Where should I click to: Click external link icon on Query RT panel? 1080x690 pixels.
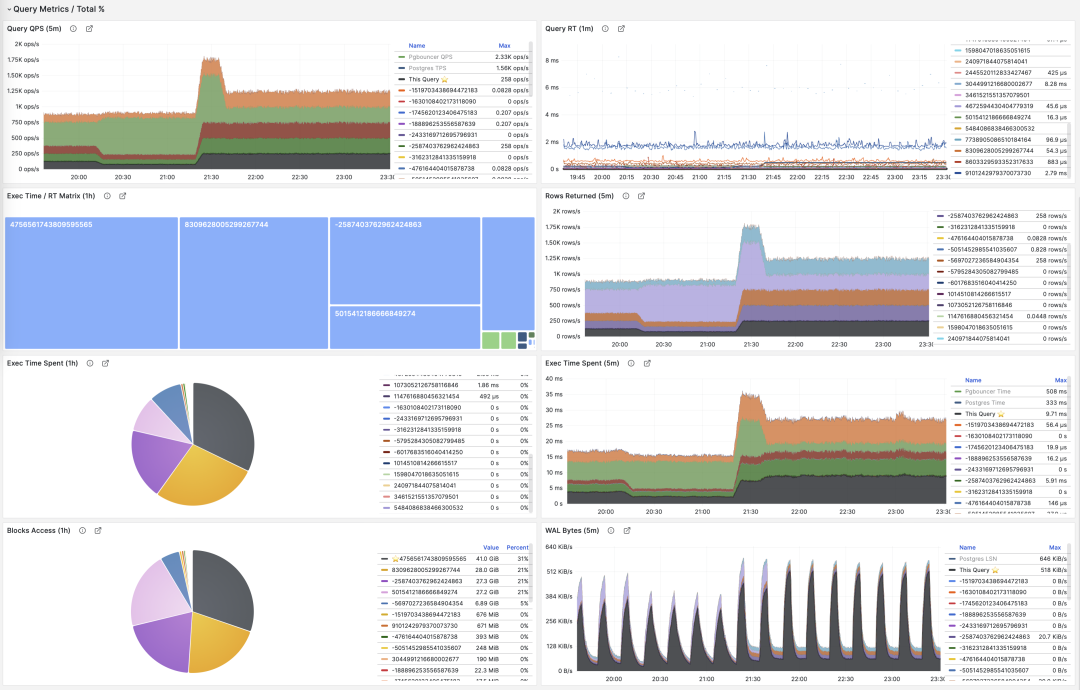[621, 28]
